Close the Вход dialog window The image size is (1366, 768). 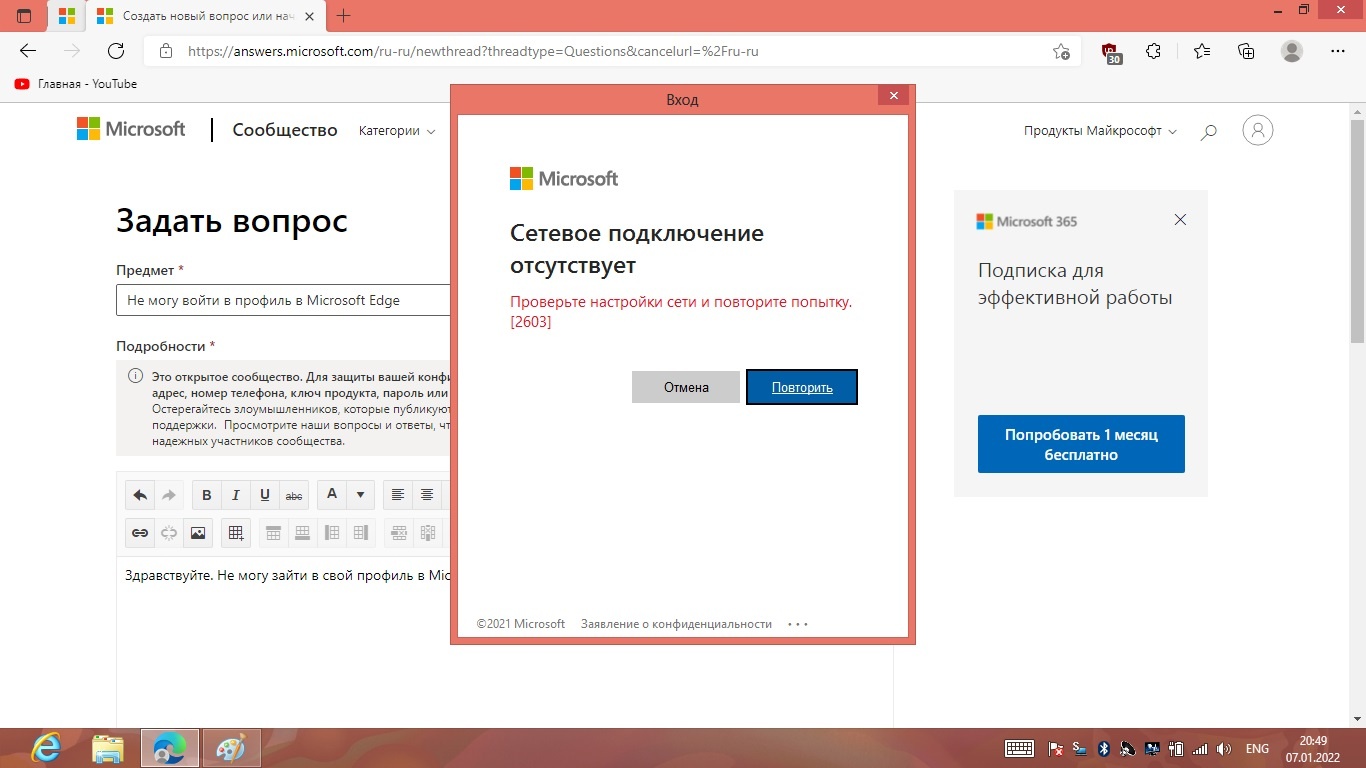pos(893,96)
